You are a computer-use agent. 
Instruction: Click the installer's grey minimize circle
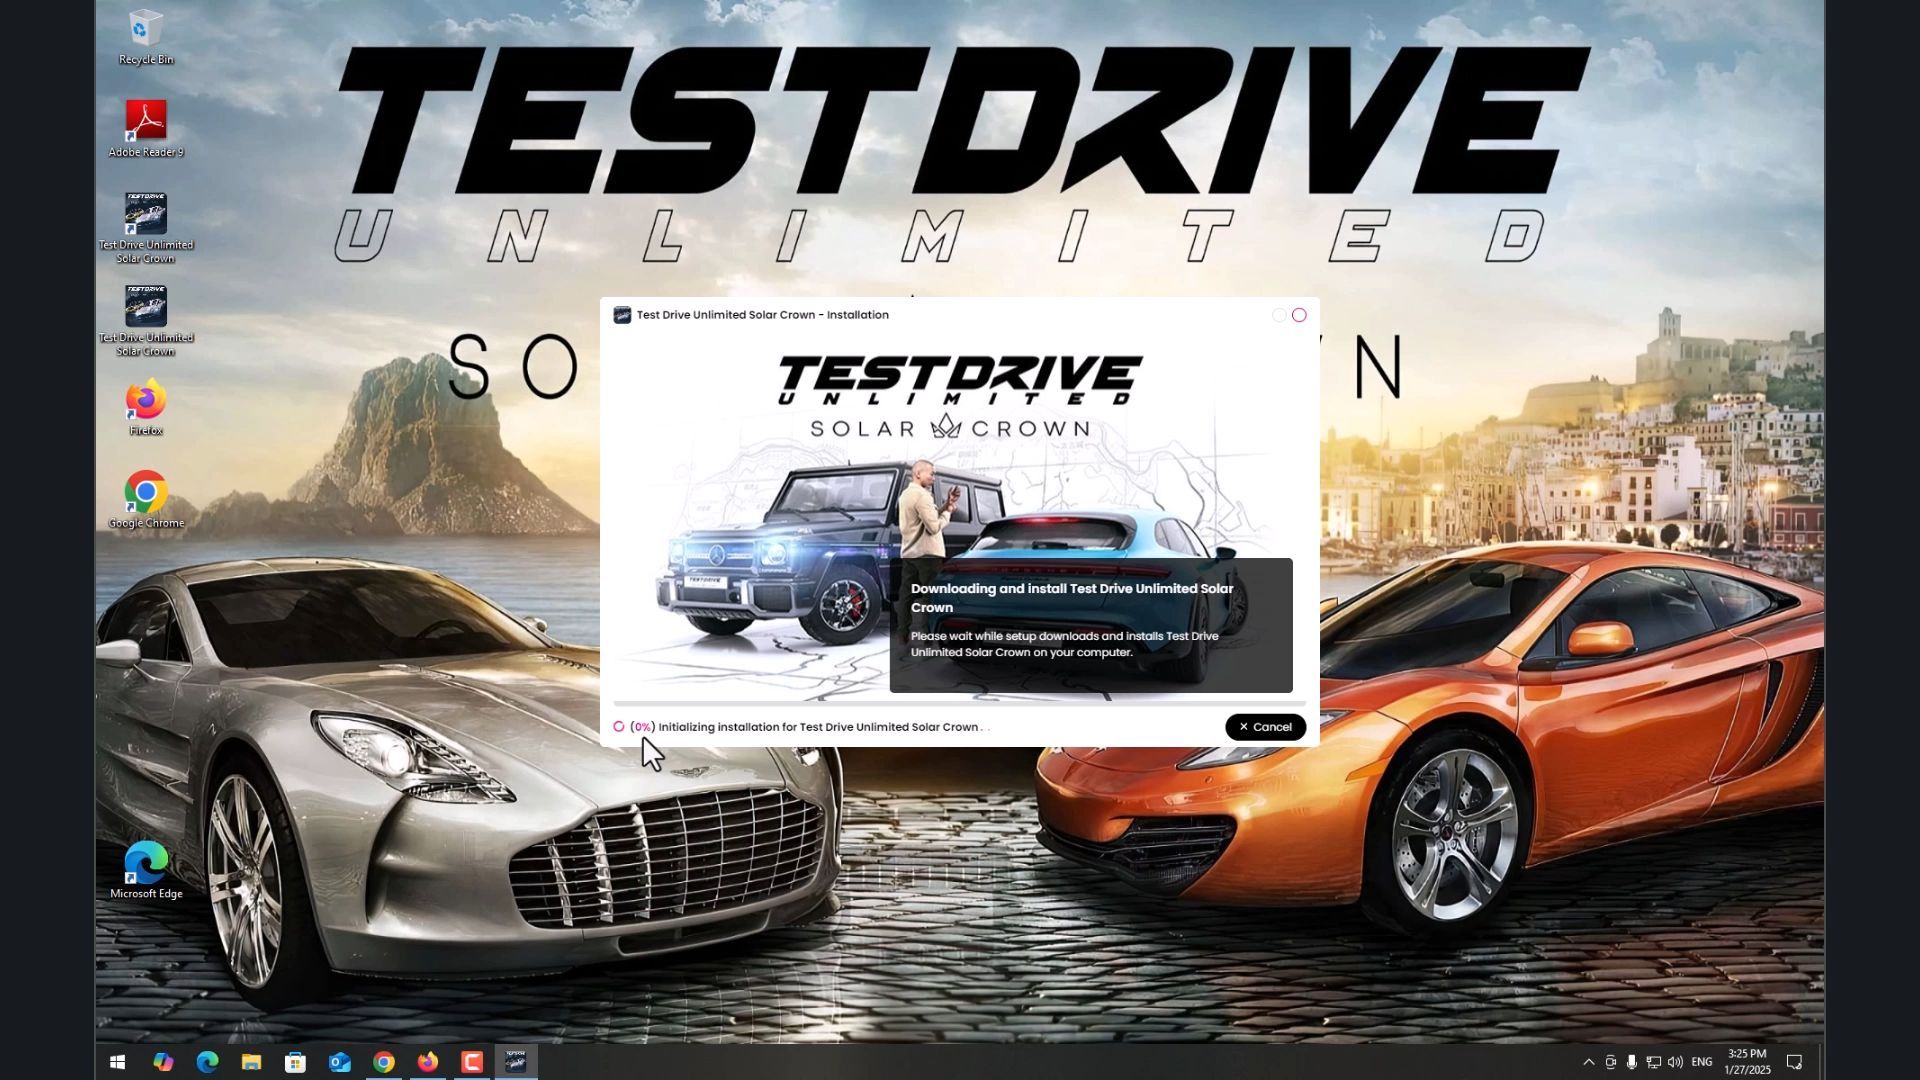point(1279,315)
